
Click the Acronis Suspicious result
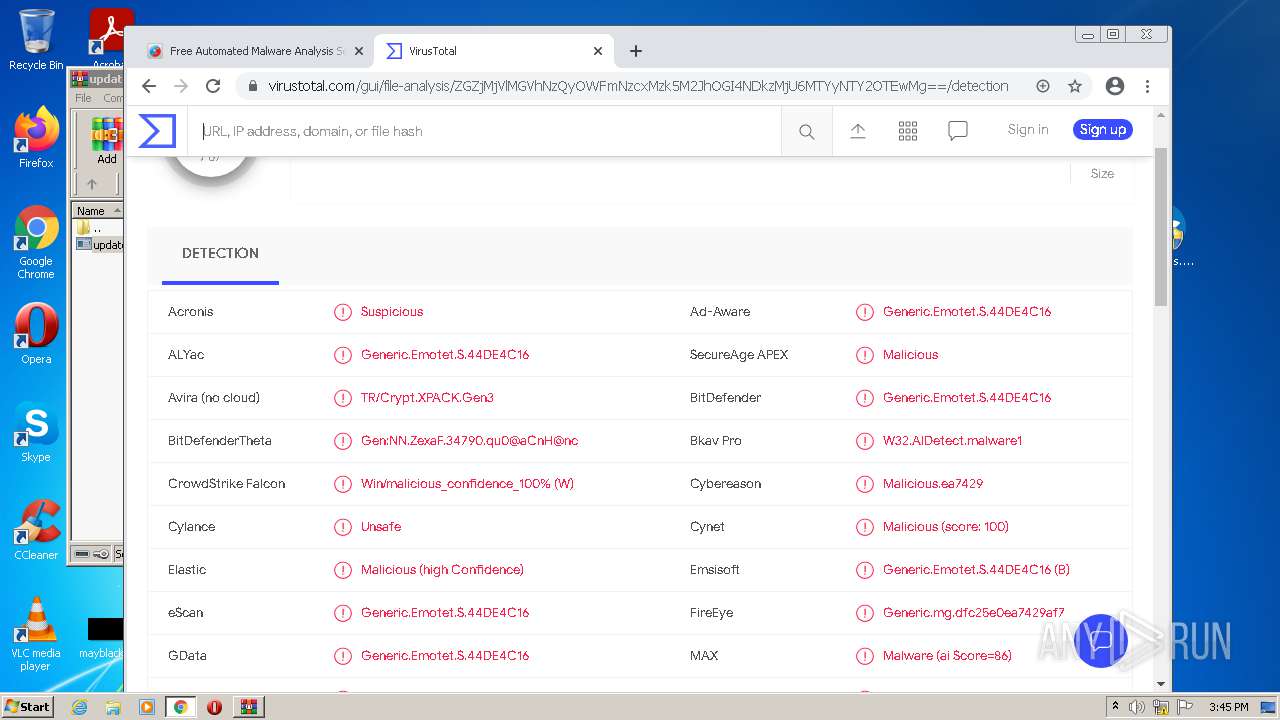pyautogui.click(x=392, y=312)
